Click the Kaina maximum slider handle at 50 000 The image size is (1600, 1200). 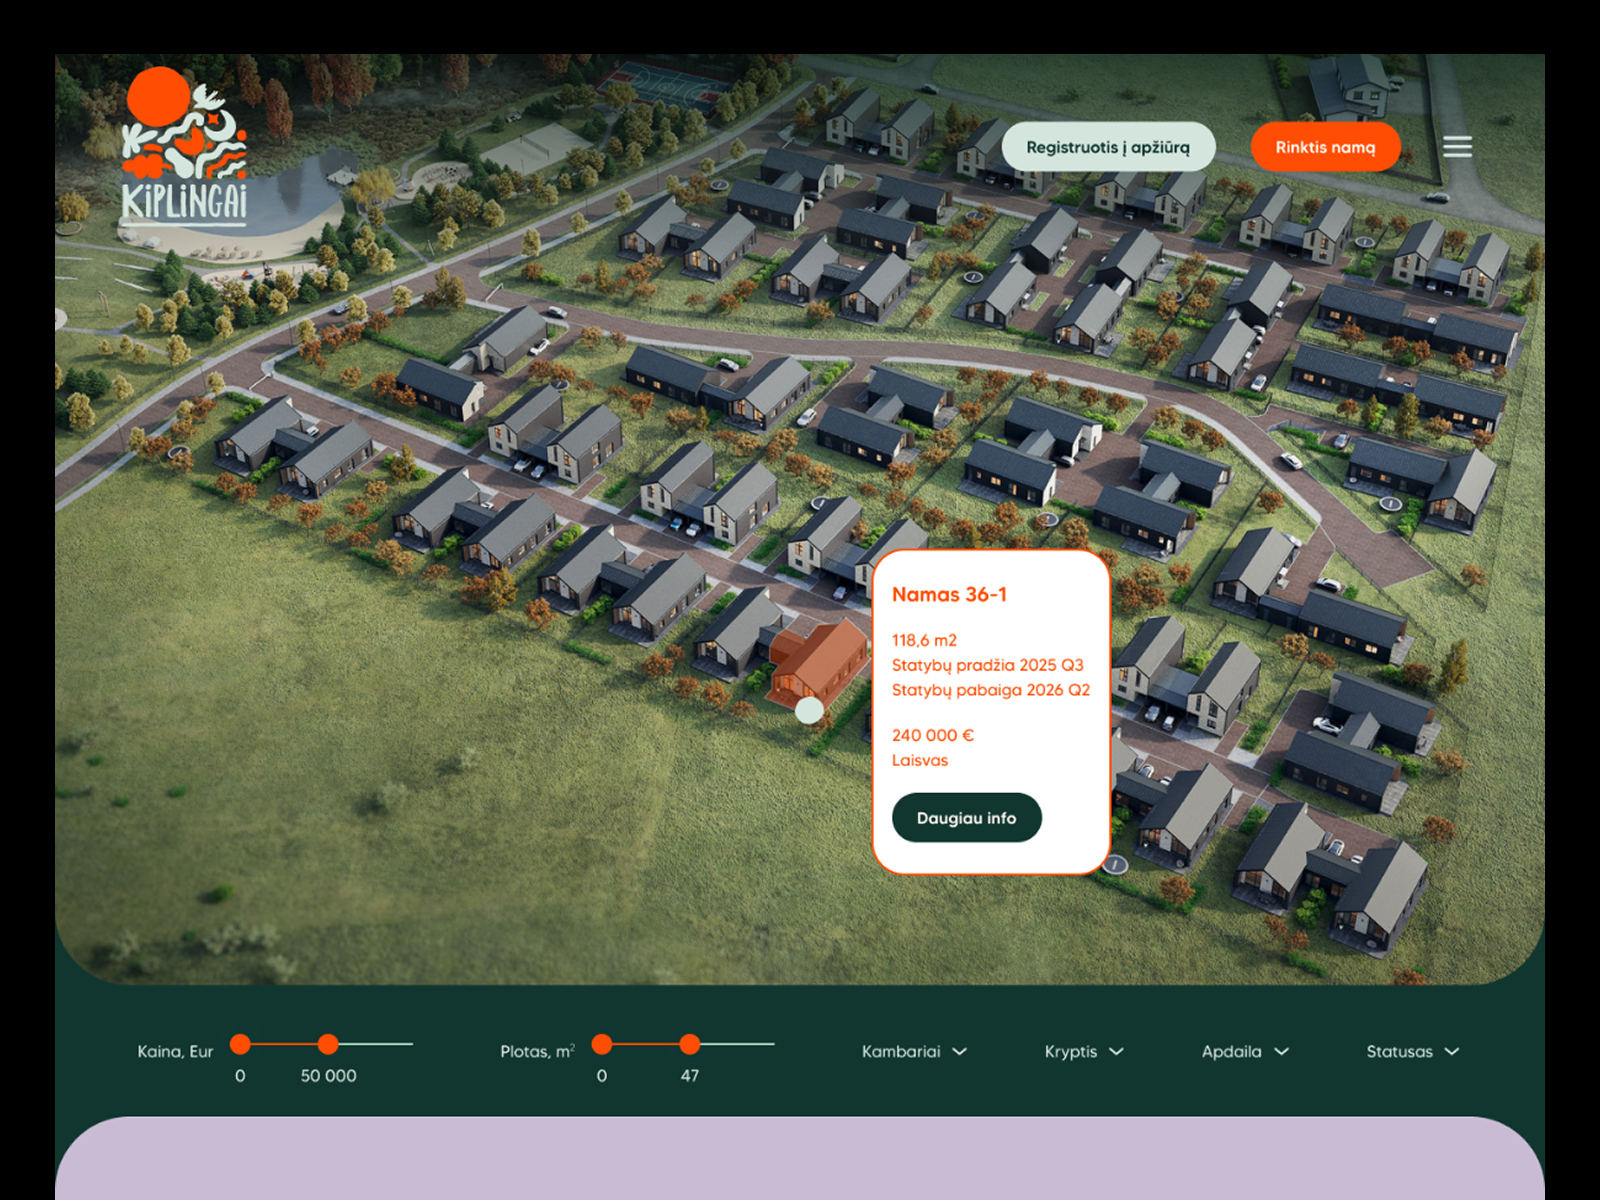pos(328,1044)
